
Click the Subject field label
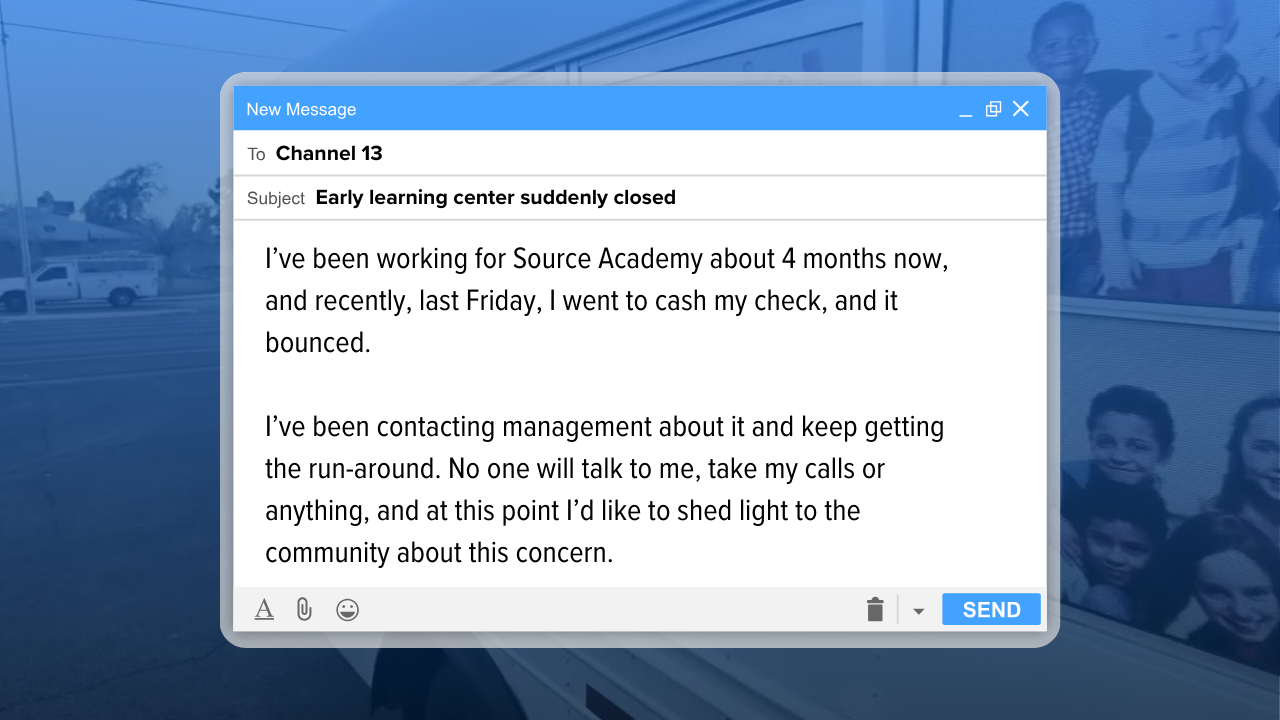tap(275, 198)
